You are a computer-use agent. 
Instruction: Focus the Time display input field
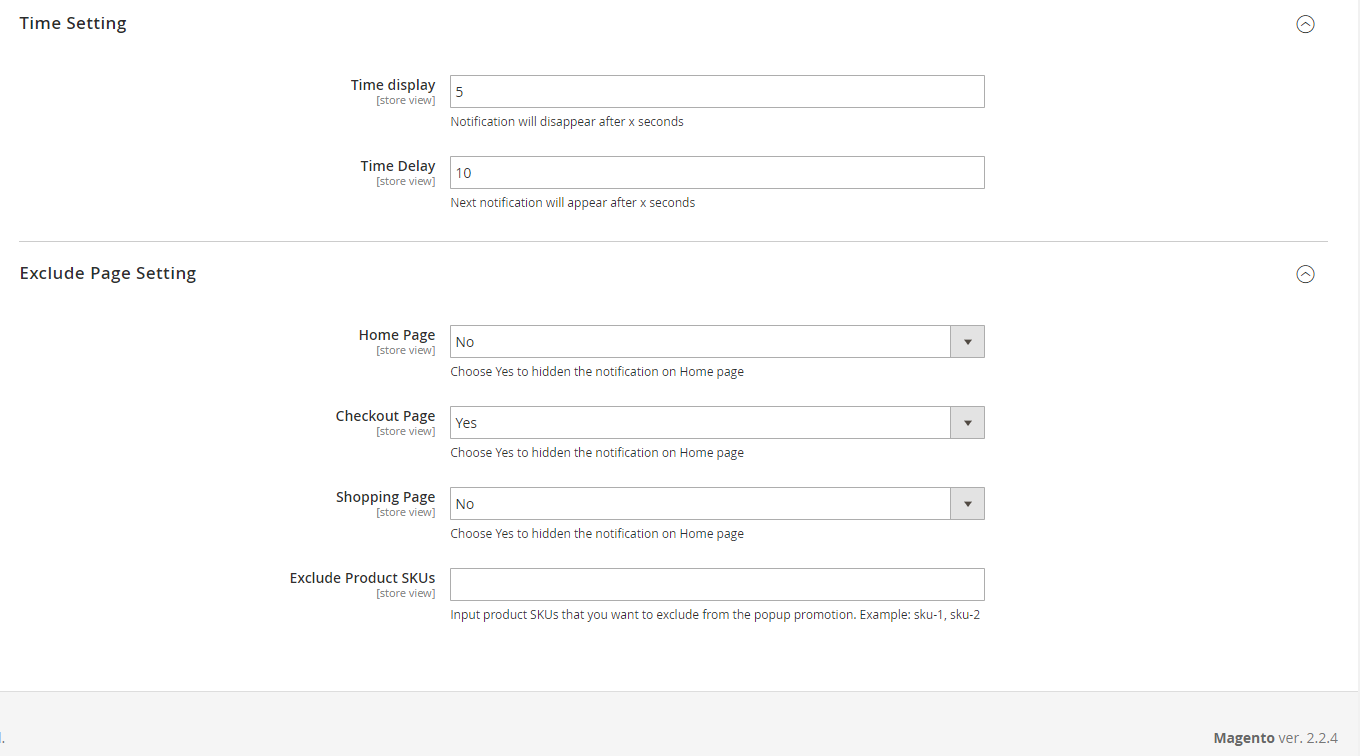717,92
